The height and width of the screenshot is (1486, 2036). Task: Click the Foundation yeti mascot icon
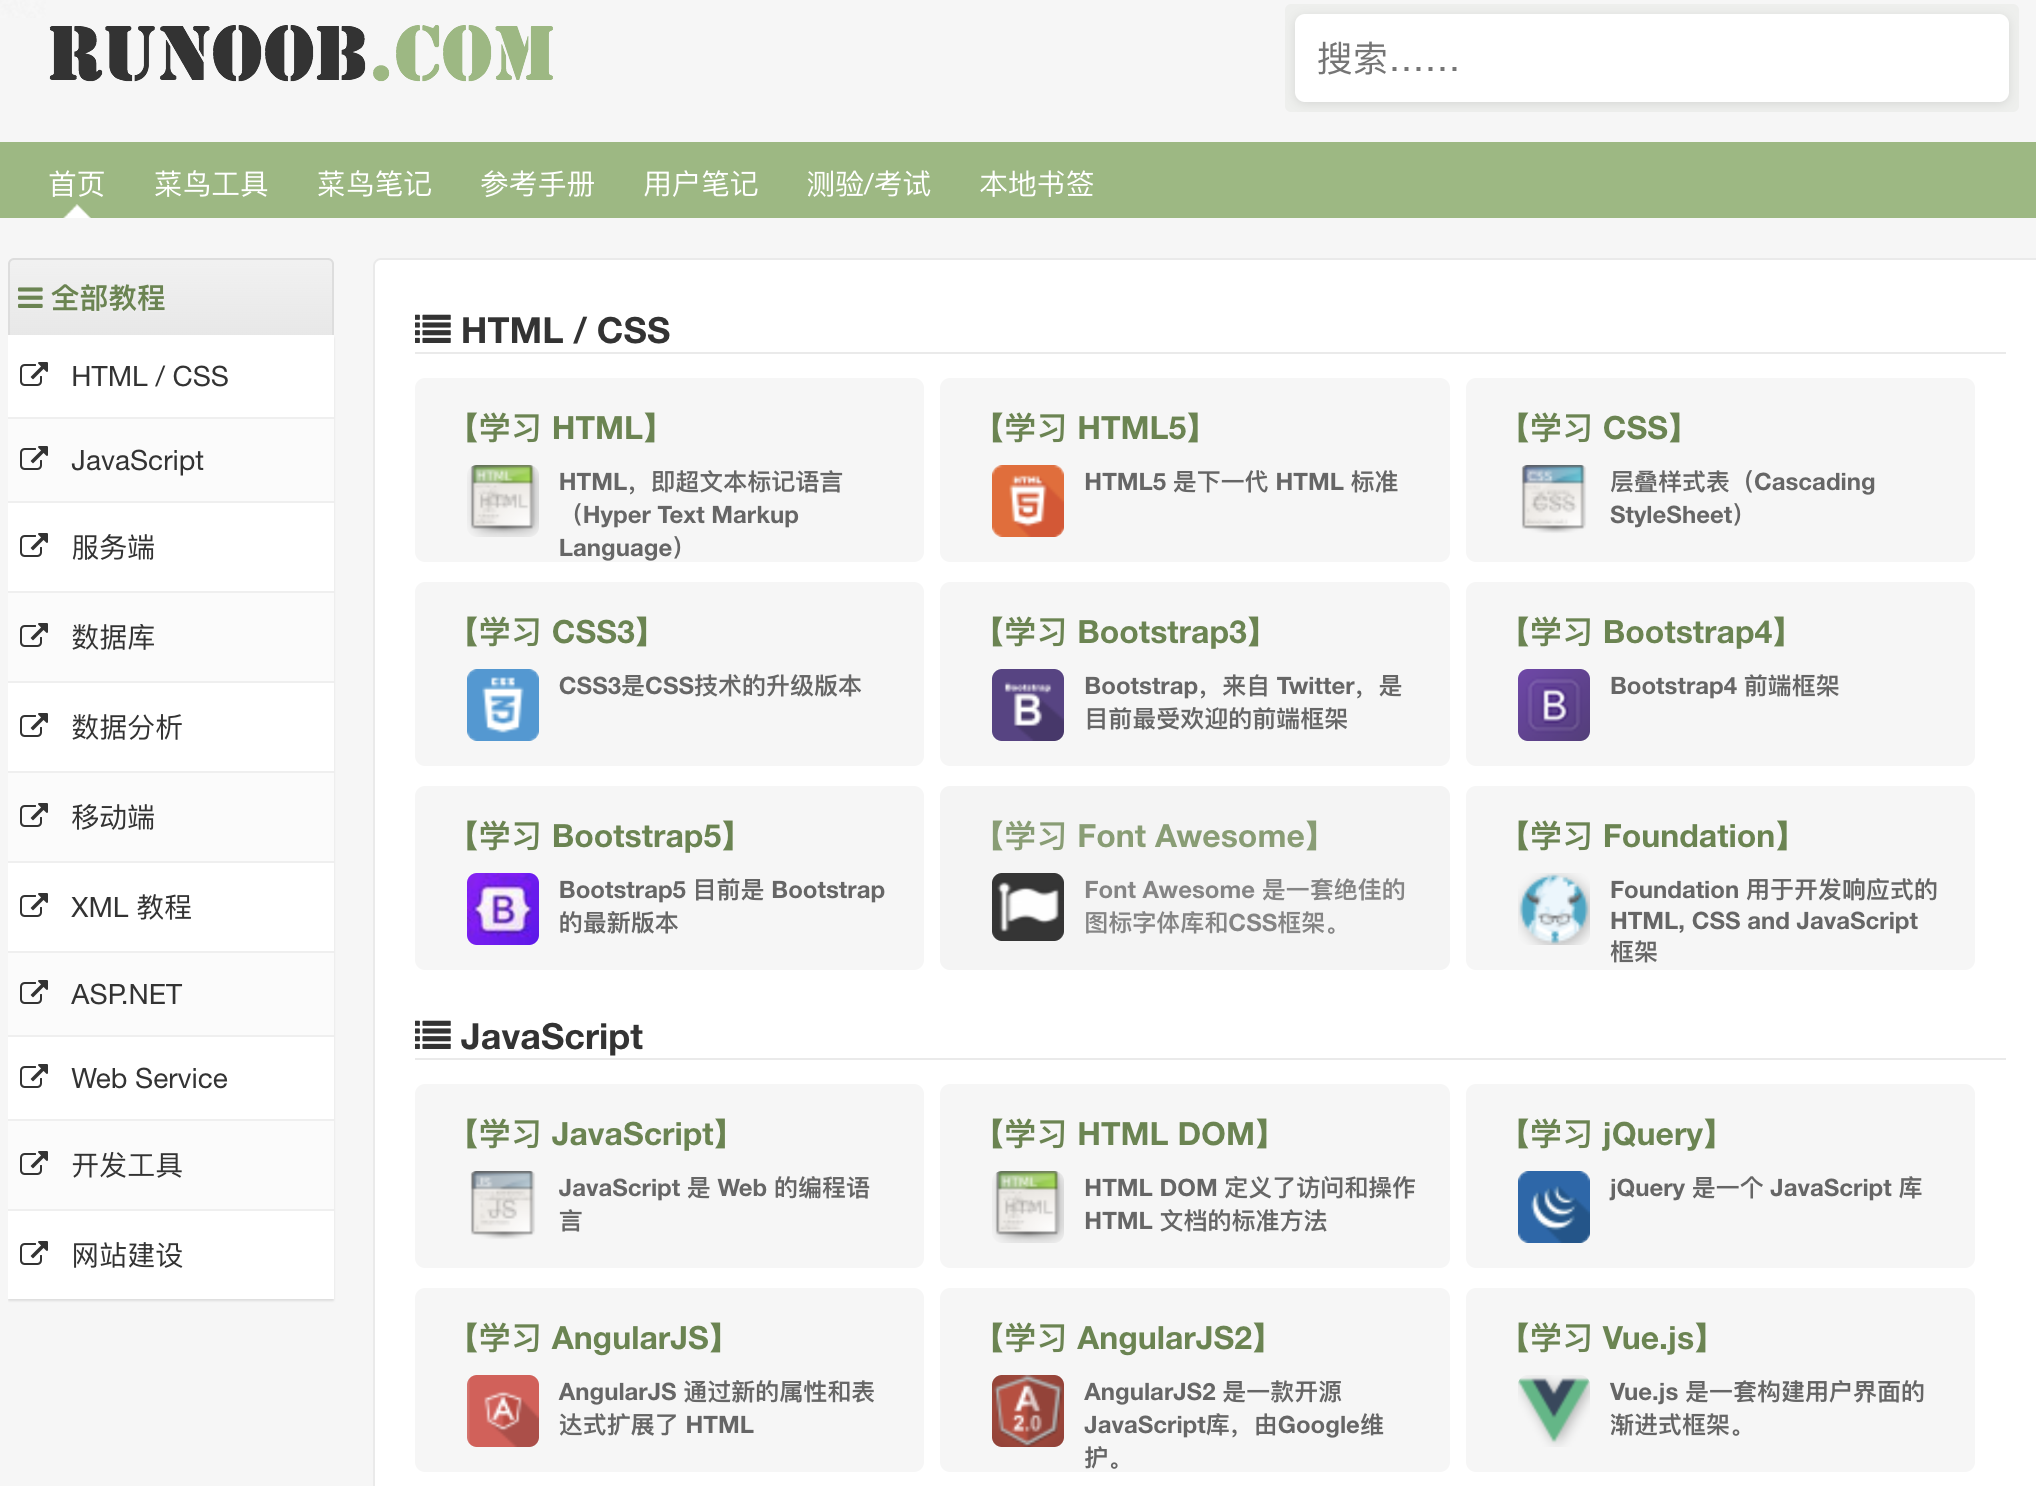click(x=1553, y=909)
